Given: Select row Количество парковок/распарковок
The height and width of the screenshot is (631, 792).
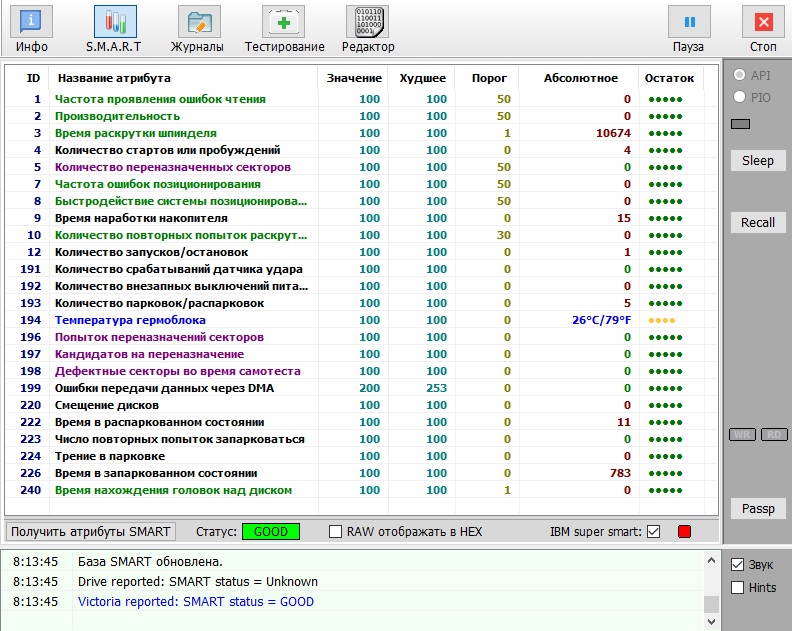Looking at the screenshot, I should (x=361, y=303).
